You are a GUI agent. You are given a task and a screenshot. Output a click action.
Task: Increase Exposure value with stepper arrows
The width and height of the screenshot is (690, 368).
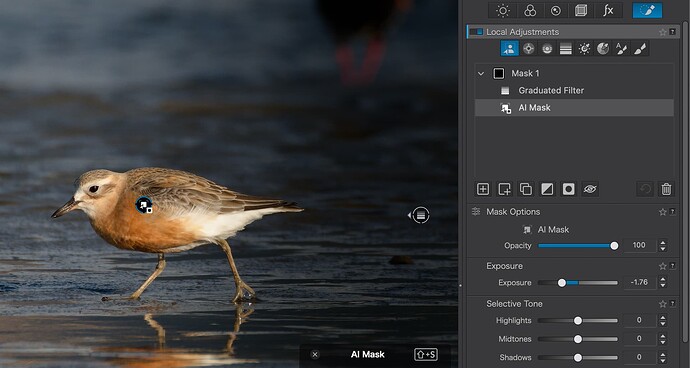[x=663, y=280]
